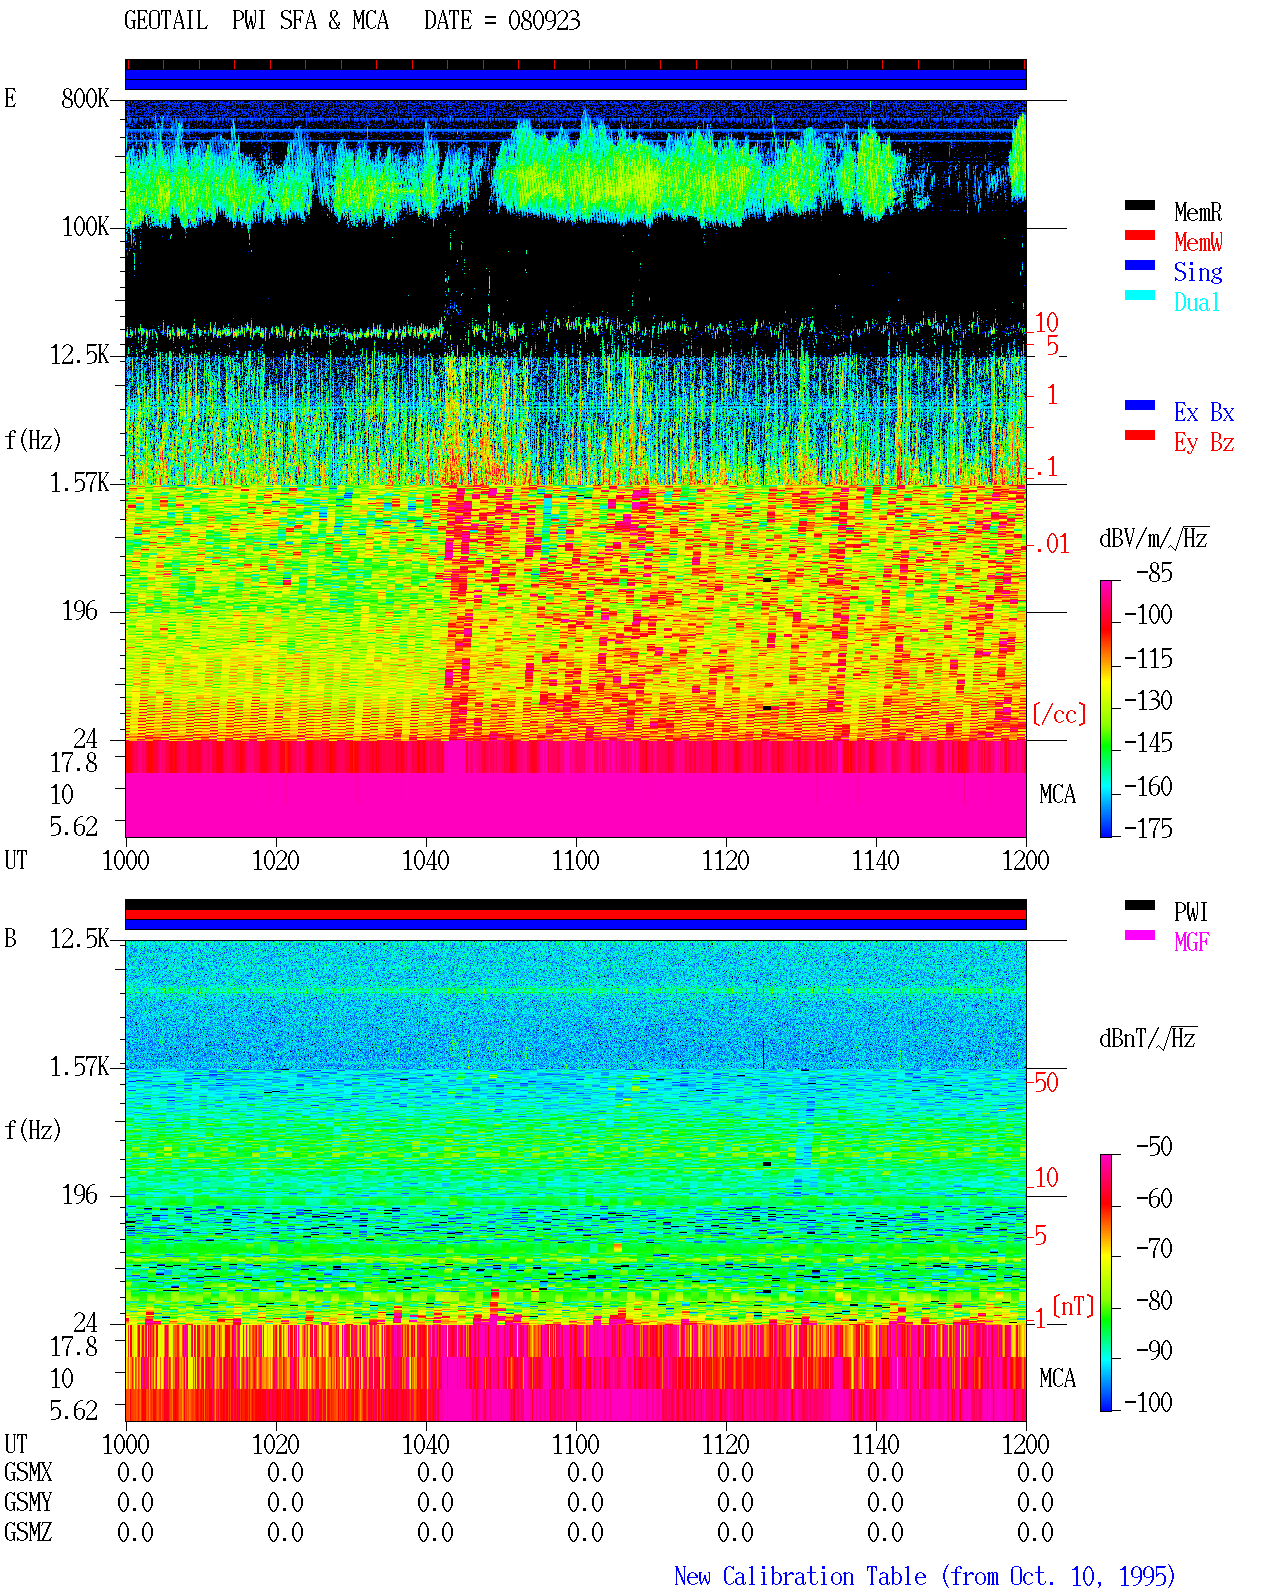1280x1593 pixels.
Task: Click the red [nT] axis label
Action: pyautogui.click(x=1073, y=1307)
